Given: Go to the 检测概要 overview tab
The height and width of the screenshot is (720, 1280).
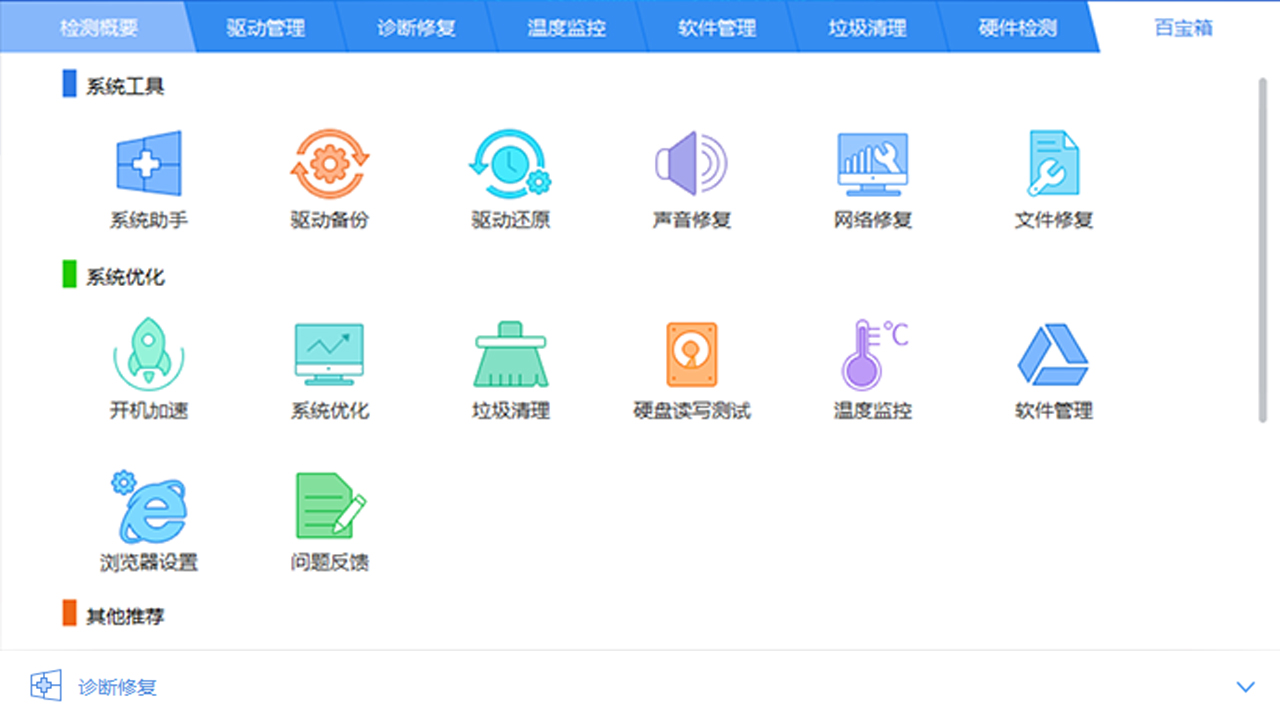Looking at the screenshot, I should click(x=98, y=27).
